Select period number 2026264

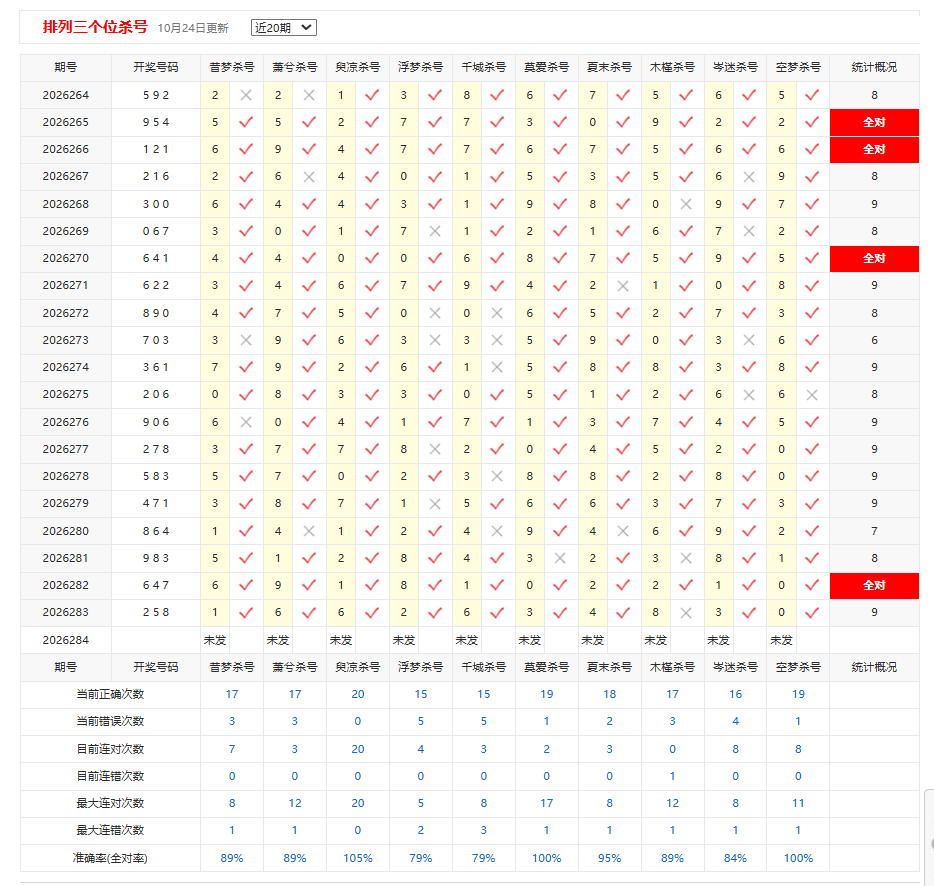[66, 95]
